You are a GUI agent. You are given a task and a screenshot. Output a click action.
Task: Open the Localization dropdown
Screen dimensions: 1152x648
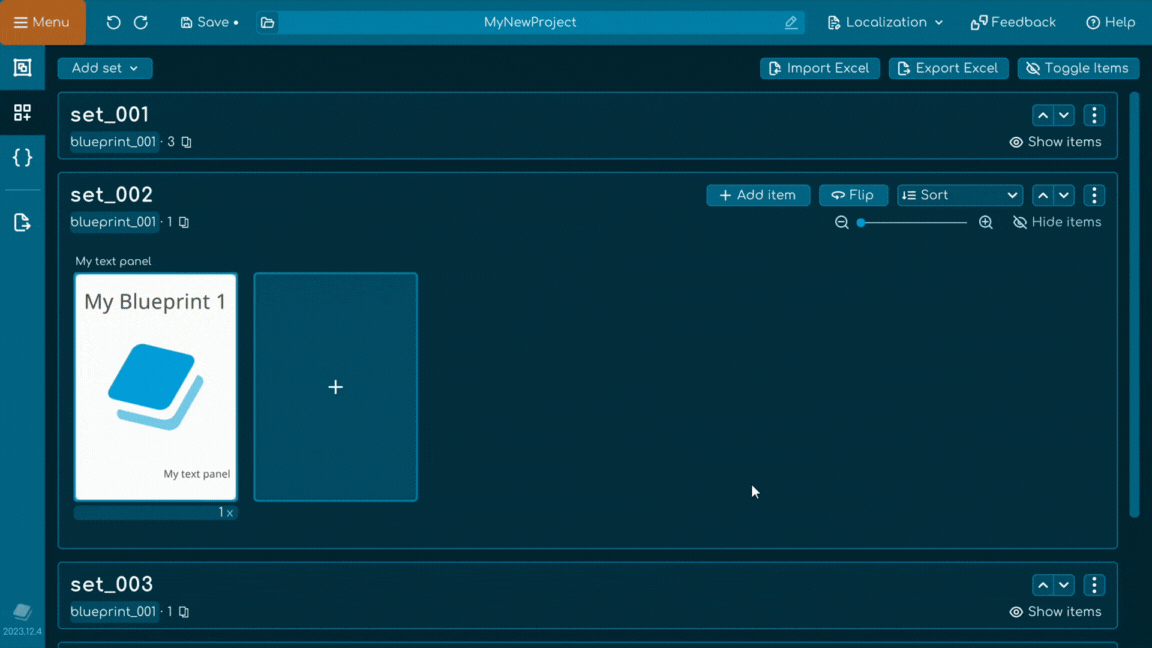[x=884, y=22]
